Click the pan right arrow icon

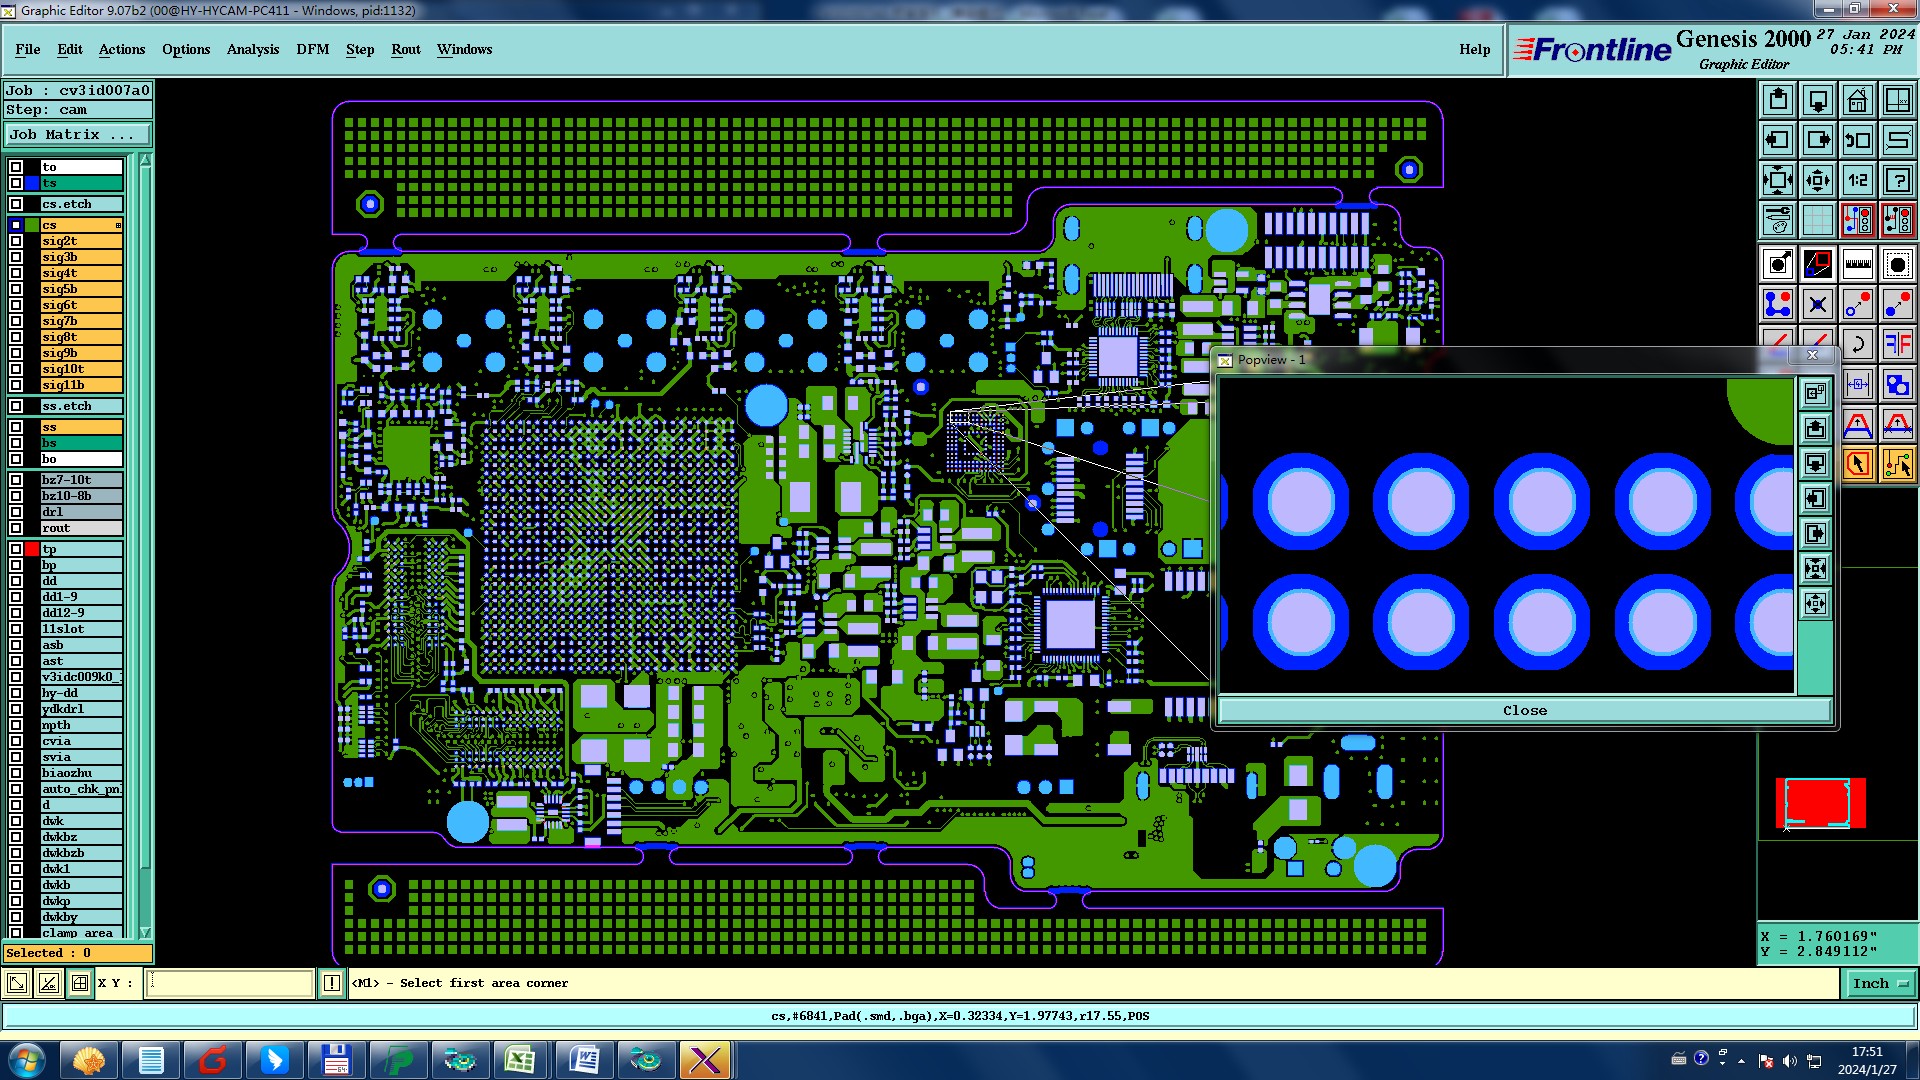(x=1817, y=140)
